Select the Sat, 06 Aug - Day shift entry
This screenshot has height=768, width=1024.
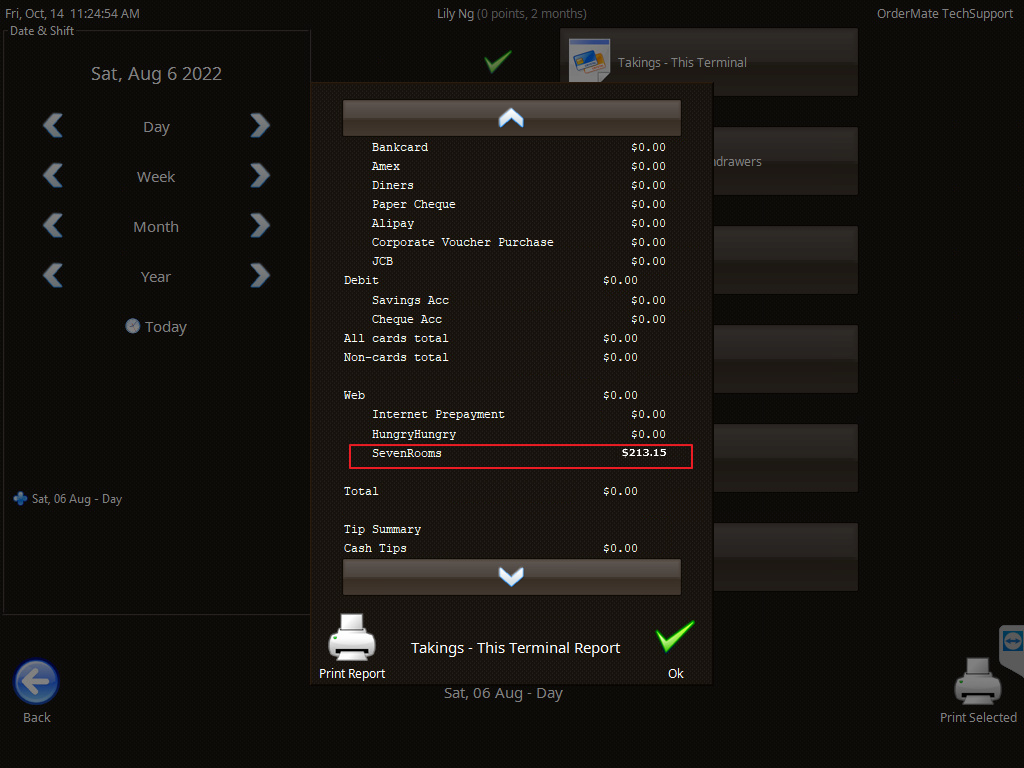pyautogui.click(x=68, y=499)
